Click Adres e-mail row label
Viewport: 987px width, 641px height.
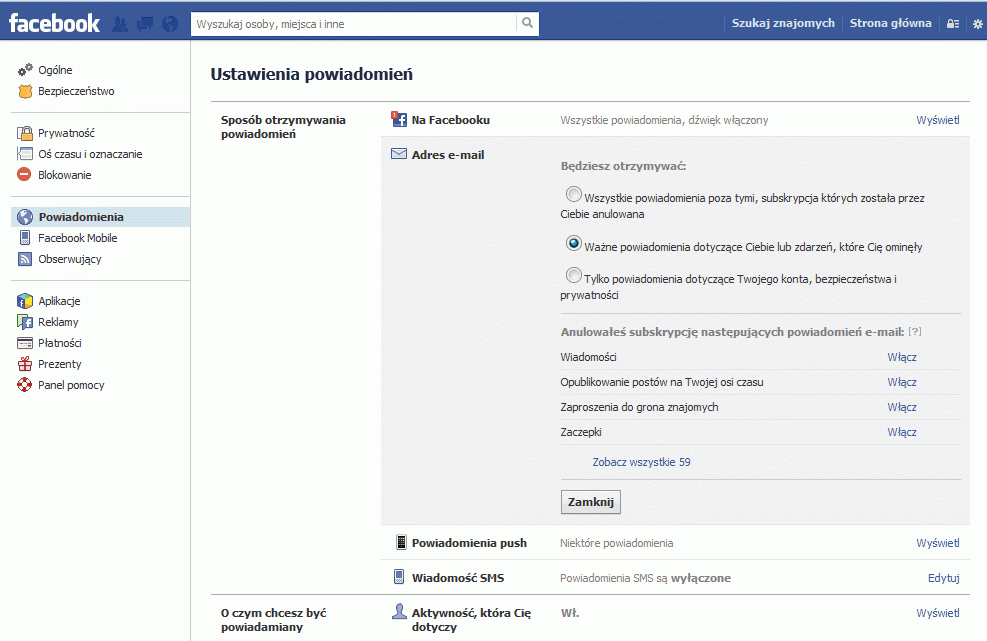[x=448, y=155]
